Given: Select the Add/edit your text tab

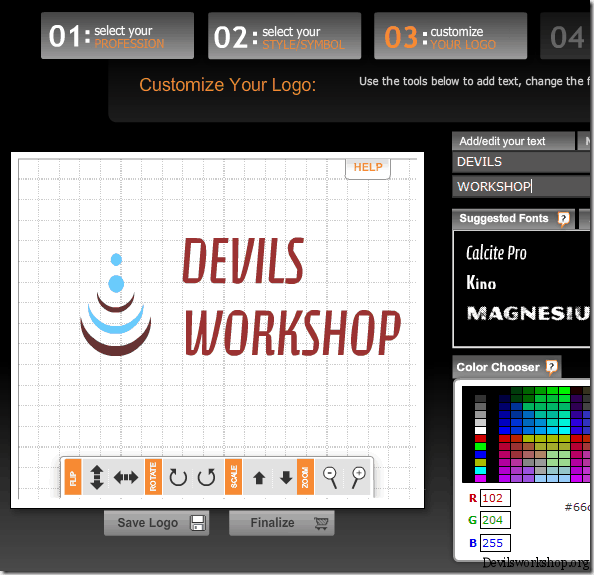Looking at the screenshot, I should [x=513, y=141].
